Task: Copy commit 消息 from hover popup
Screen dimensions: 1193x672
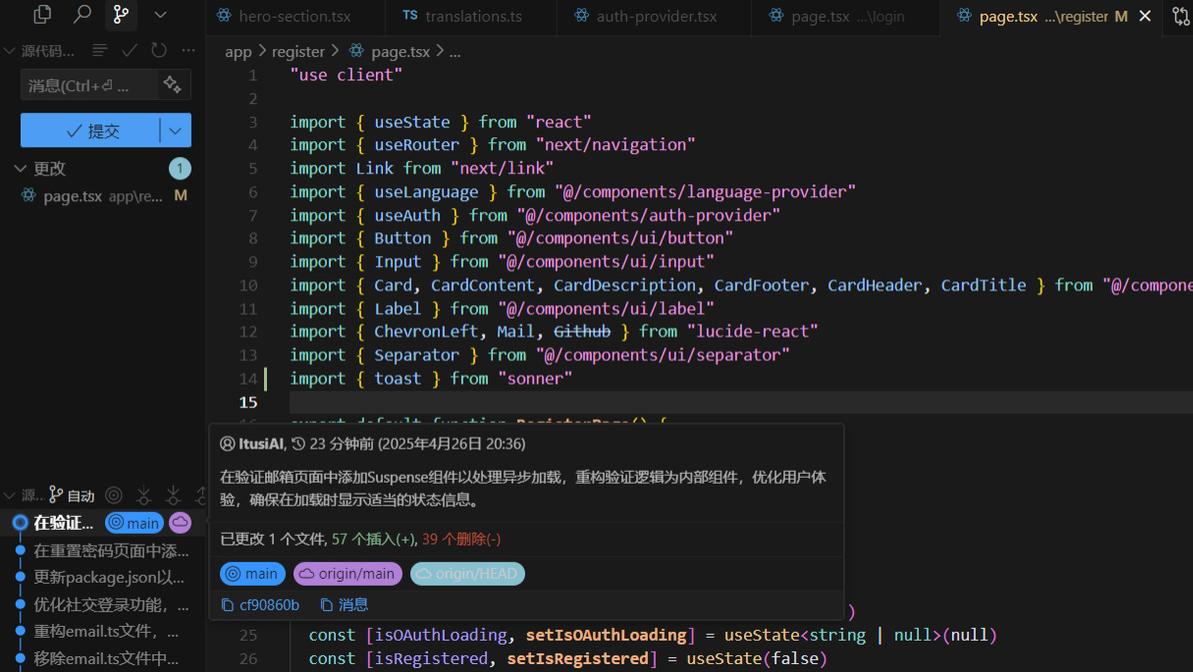Action: [344, 605]
